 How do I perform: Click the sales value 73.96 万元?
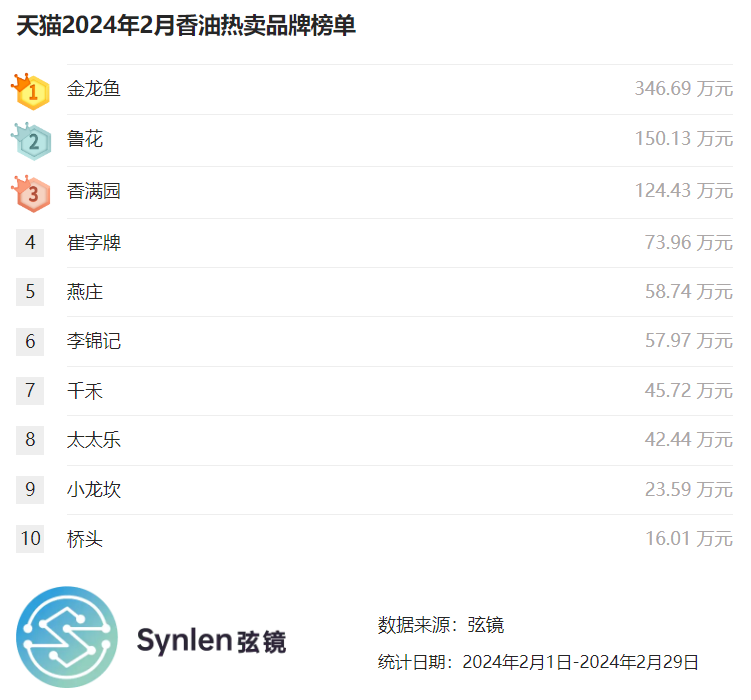pyautogui.click(x=689, y=242)
